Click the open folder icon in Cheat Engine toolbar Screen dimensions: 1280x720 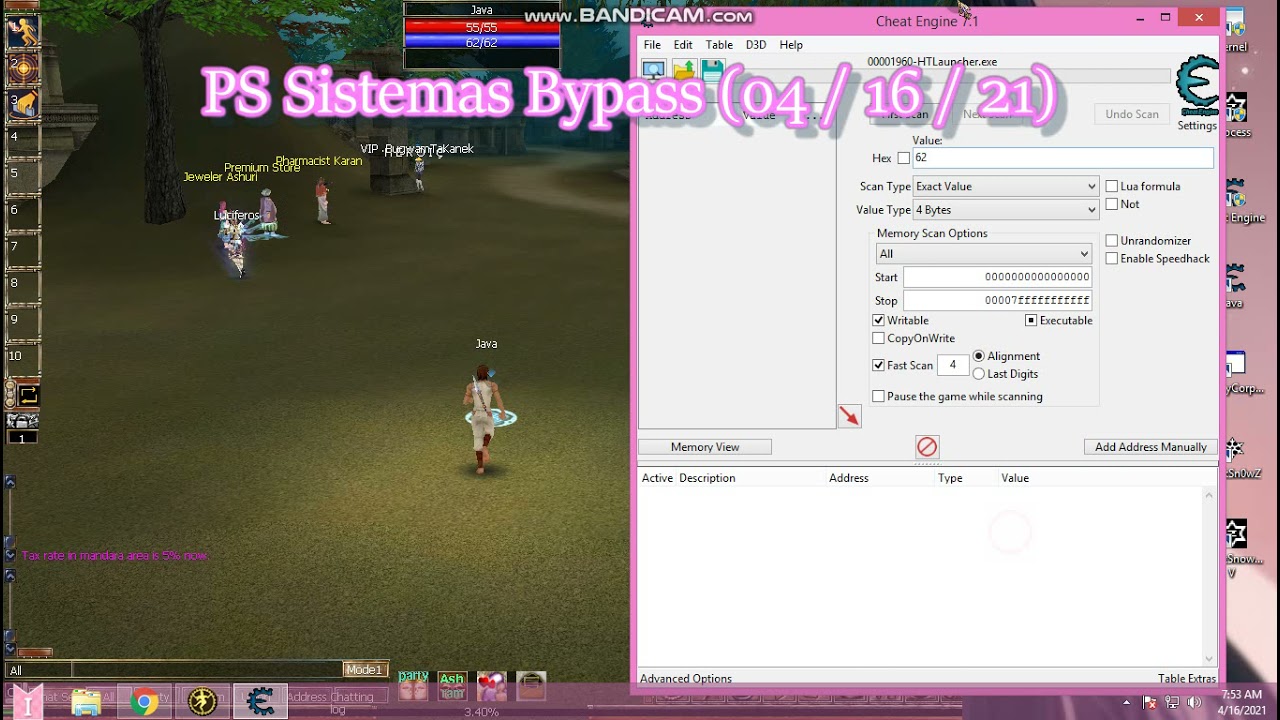[x=684, y=70]
